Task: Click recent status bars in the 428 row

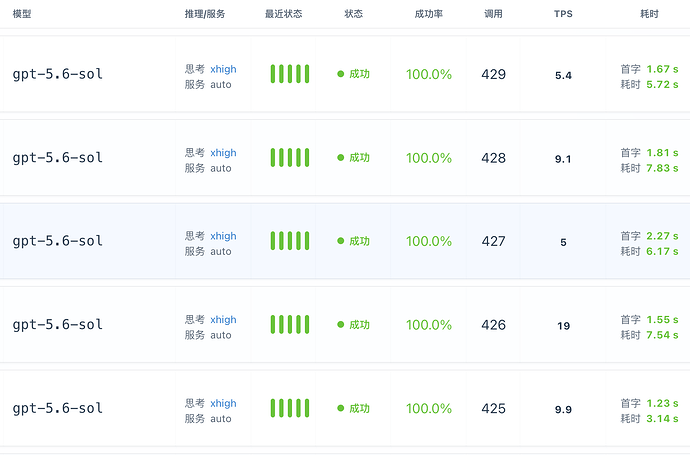Action: pos(290,158)
